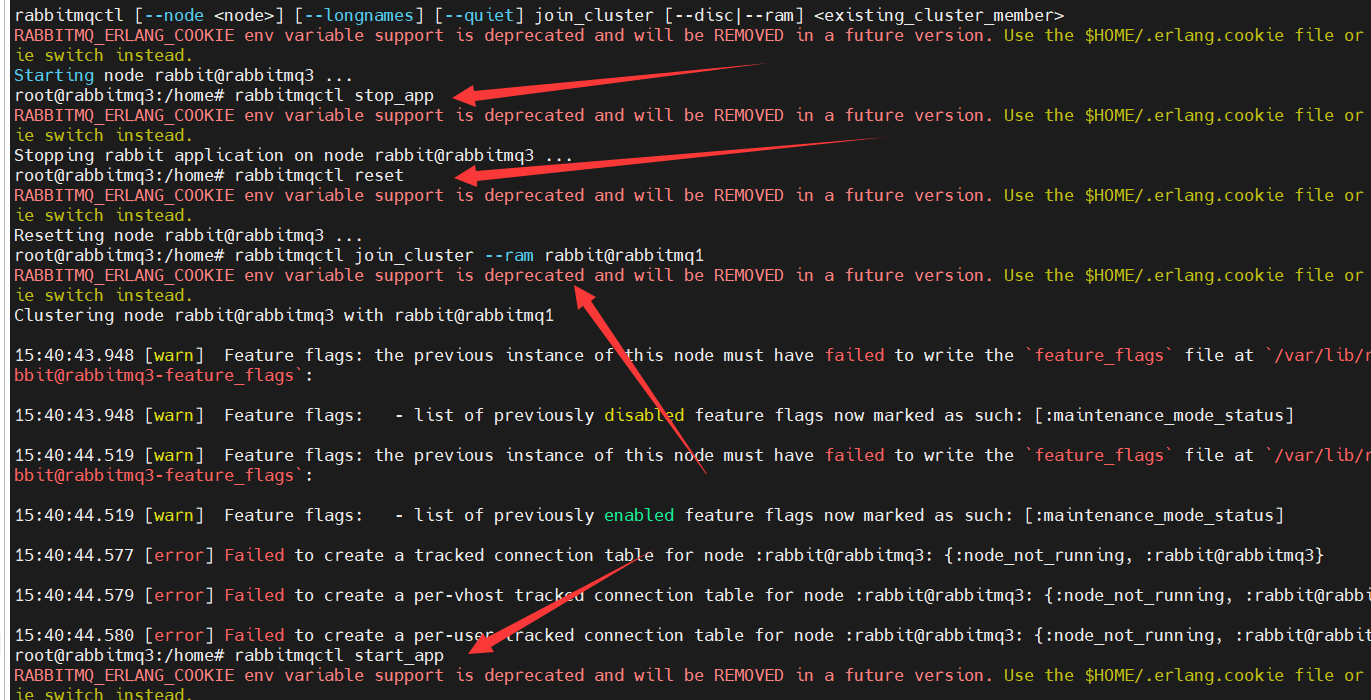Click the word 'disabled' in feature flags warning

644,415
